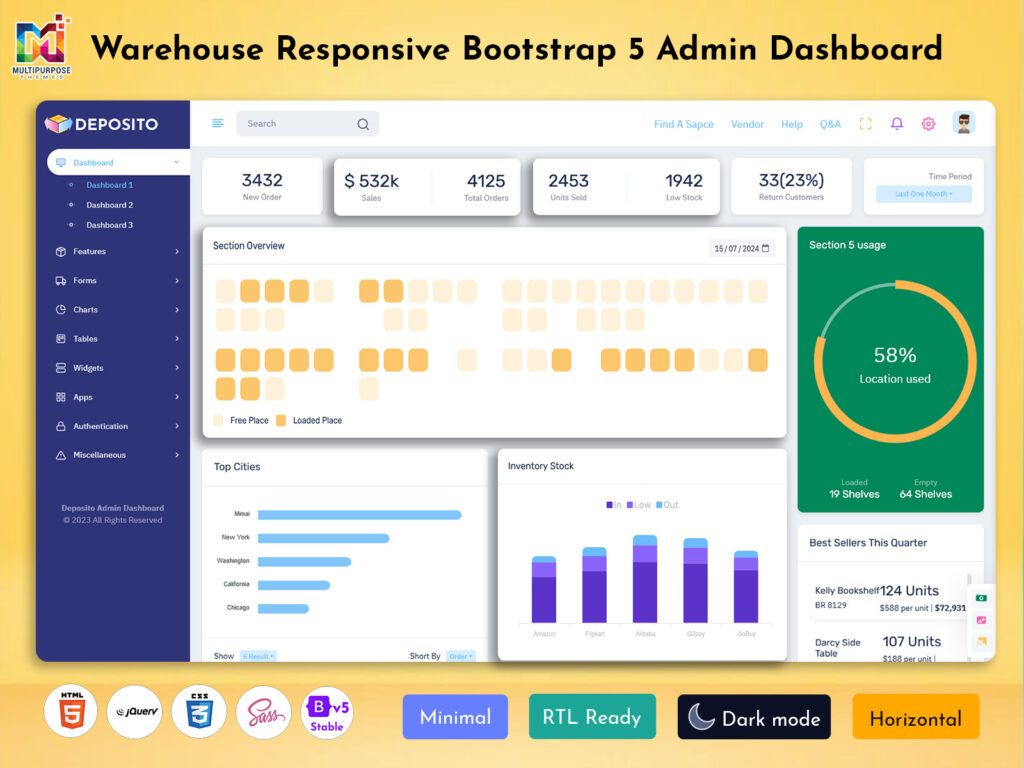Click the Vendor link

[x=747, y=125]
